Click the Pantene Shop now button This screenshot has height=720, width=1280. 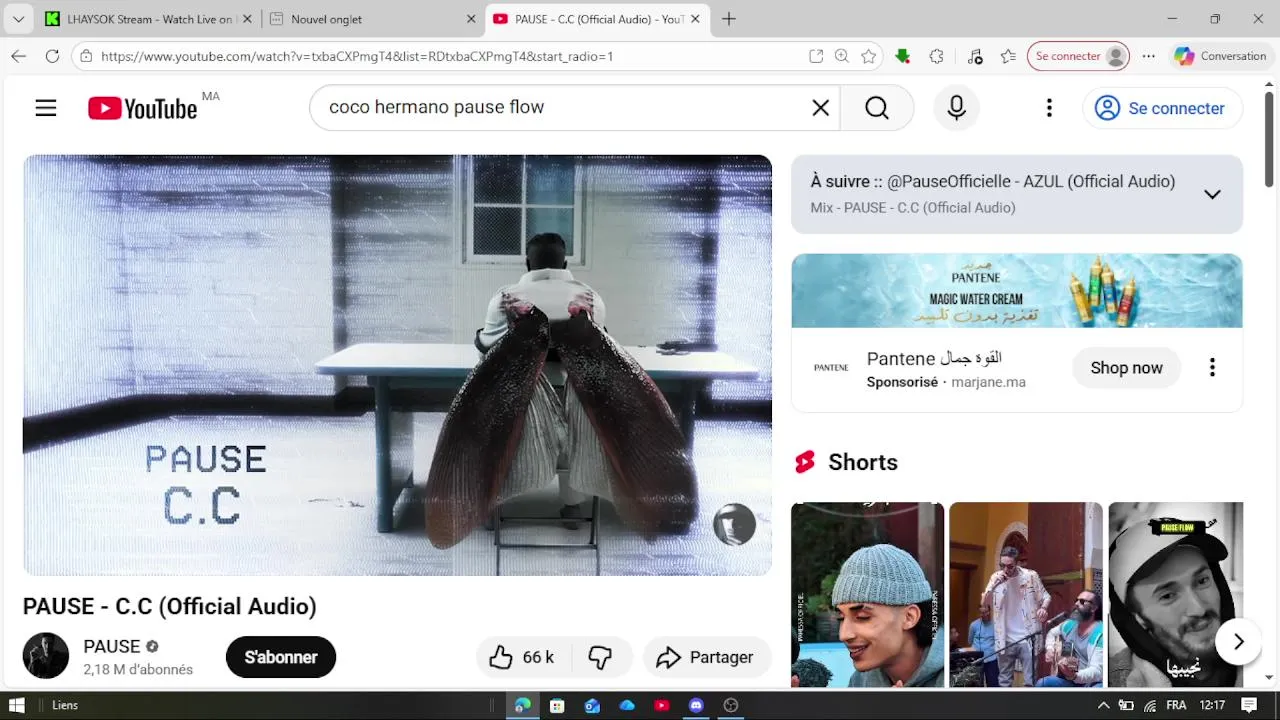click(1126, 368)
